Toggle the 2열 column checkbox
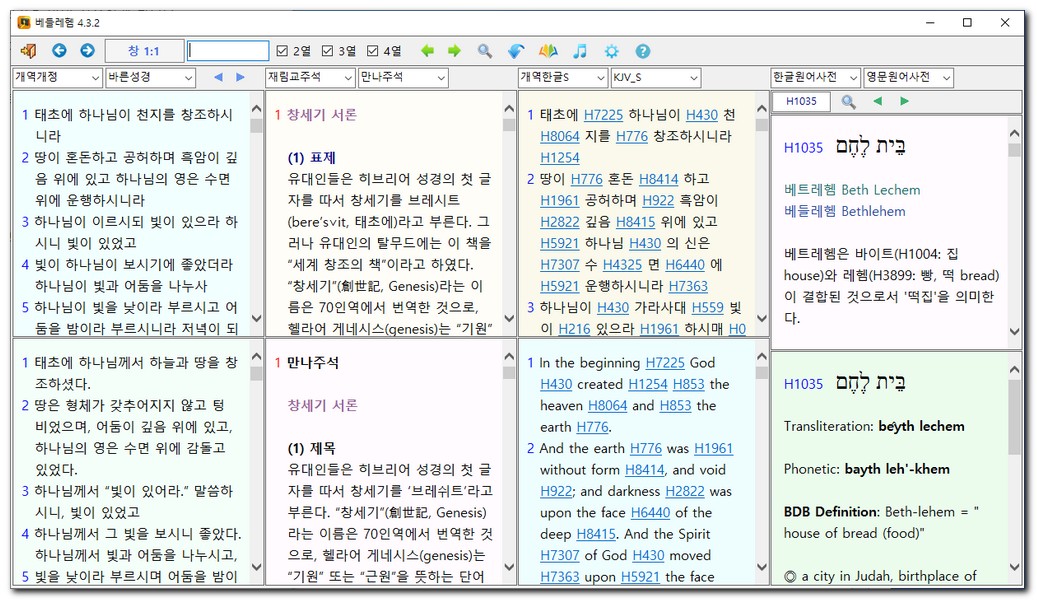This screenshot has width=1037, height=600. coord(282,51)
